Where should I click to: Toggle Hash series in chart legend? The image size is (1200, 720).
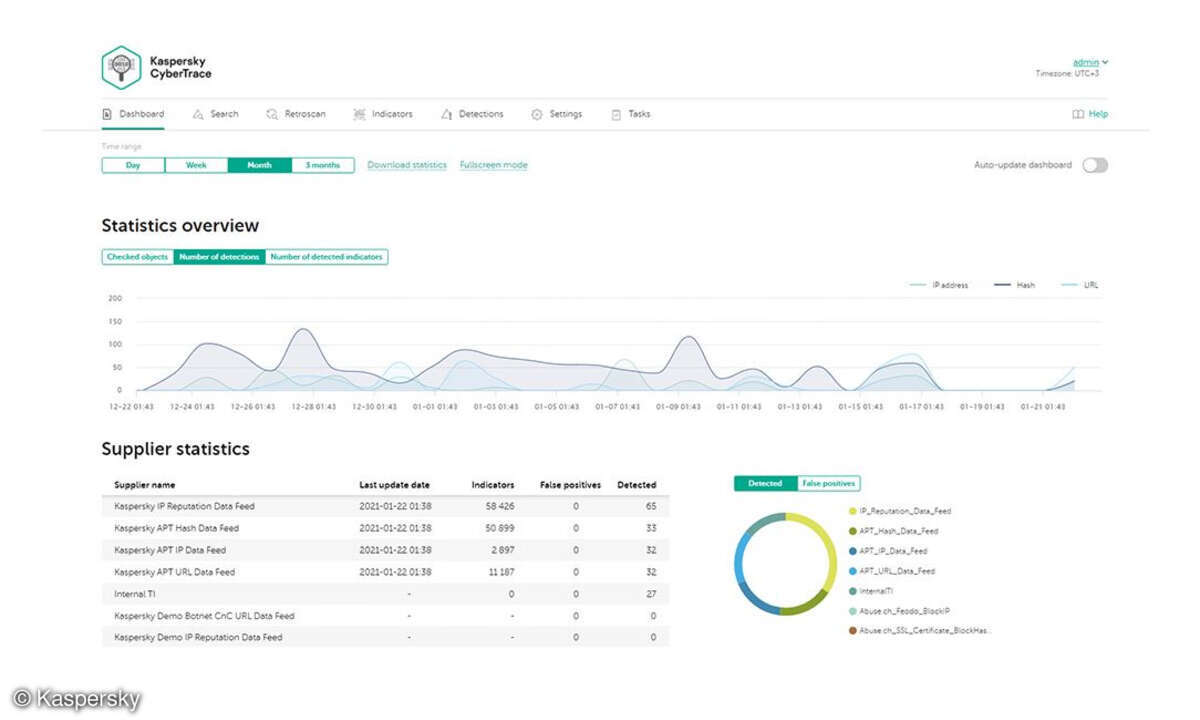click(x=1015, y=285)
